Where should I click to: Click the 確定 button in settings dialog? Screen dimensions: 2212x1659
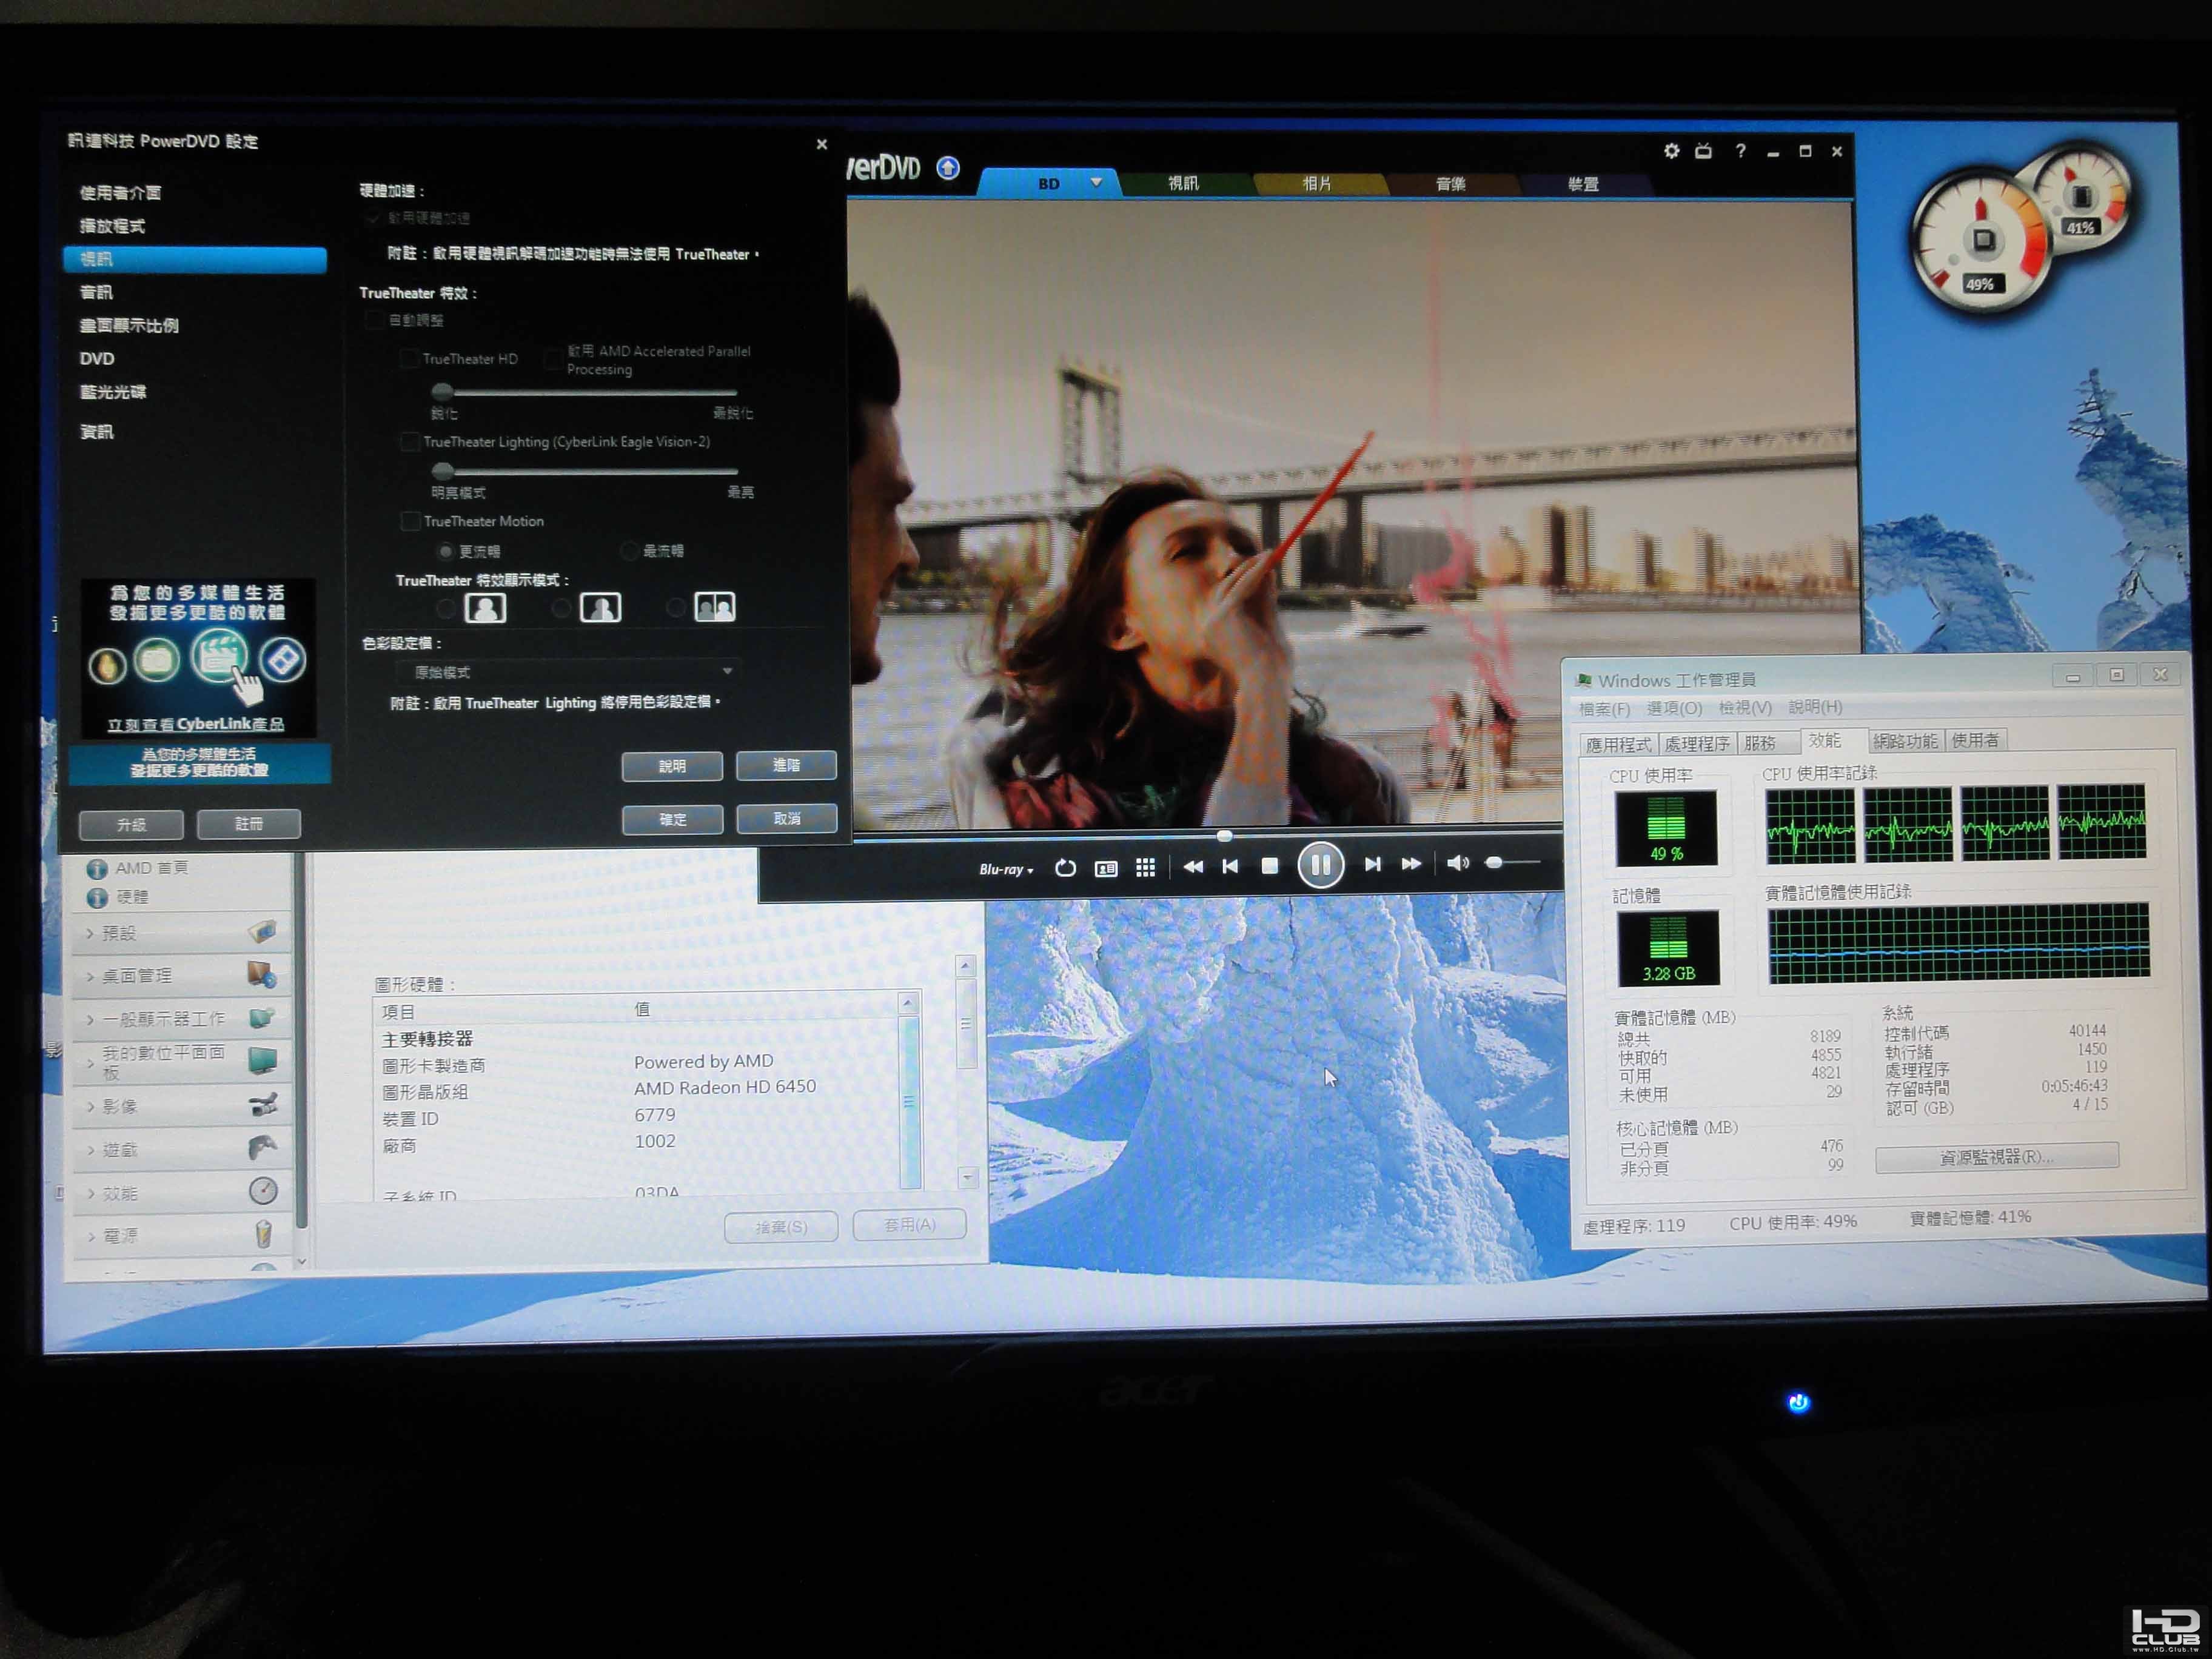point(672,819)
